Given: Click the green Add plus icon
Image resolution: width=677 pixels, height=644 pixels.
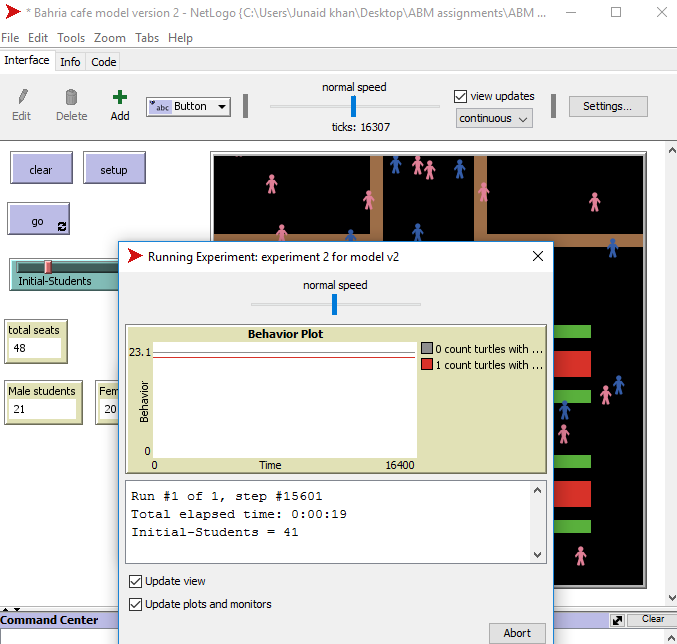Looking at the screenshot, I should coord(120,98).
